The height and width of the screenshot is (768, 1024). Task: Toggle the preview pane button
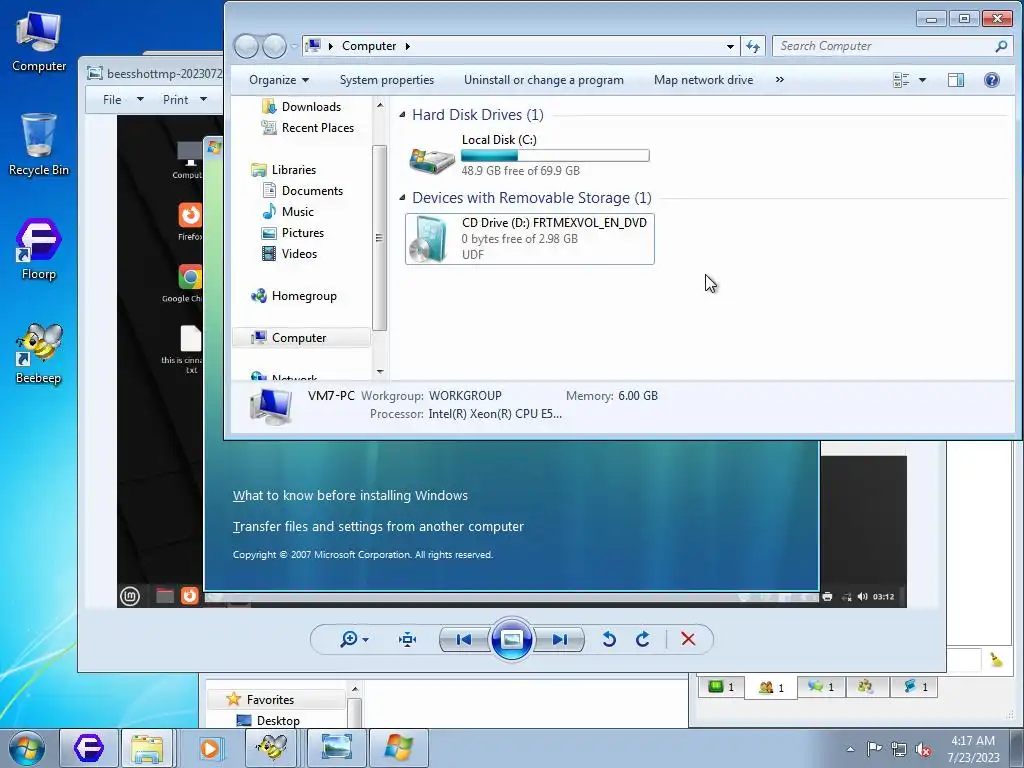click(x=955, y=80)
